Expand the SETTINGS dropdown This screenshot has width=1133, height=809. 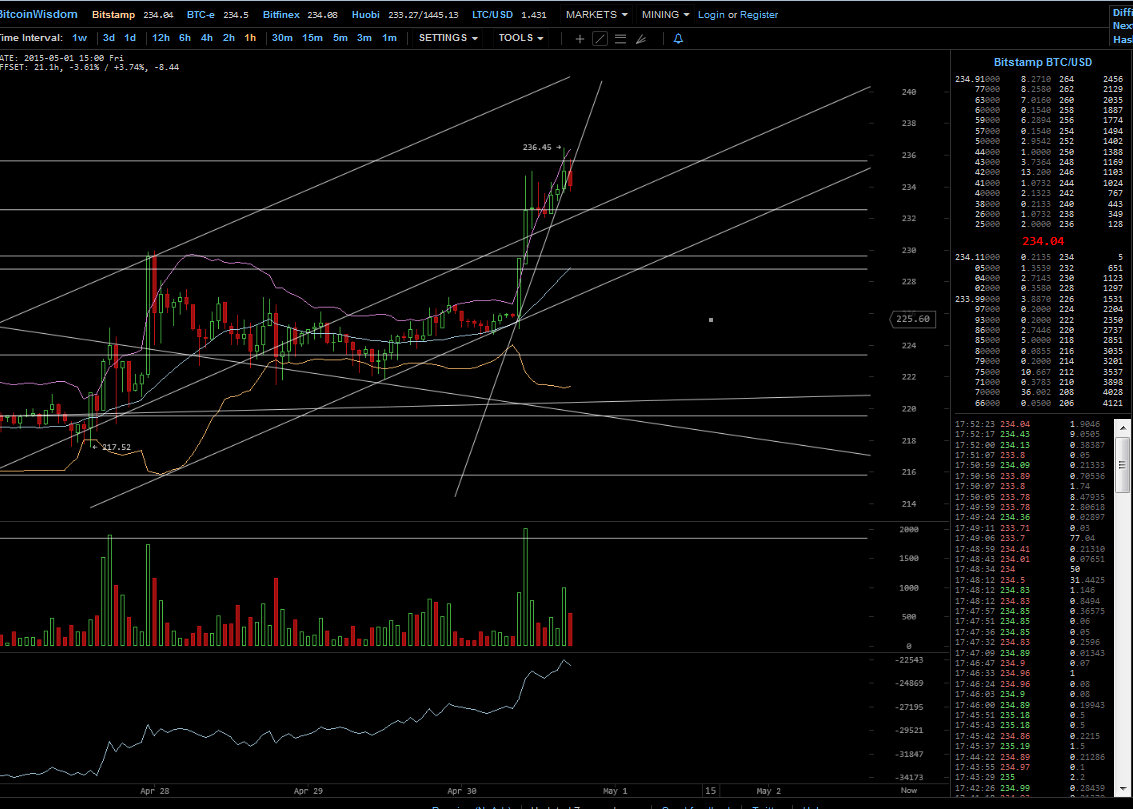point(448,38)
